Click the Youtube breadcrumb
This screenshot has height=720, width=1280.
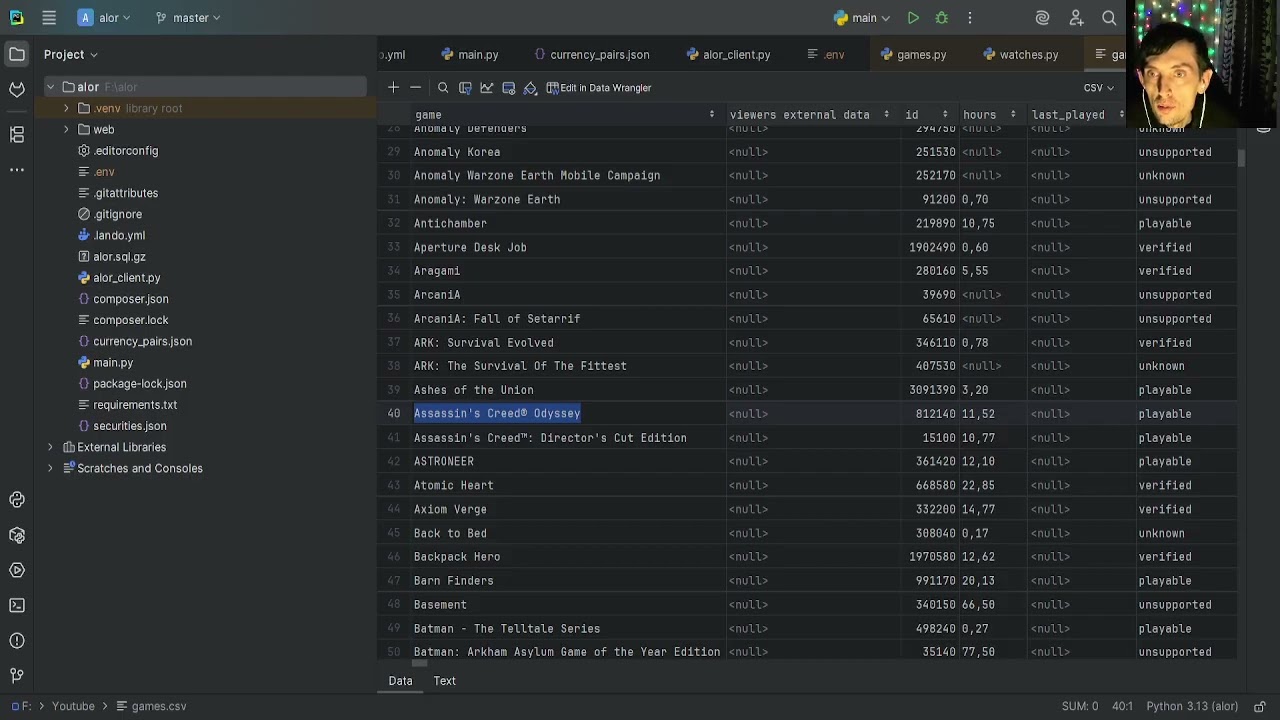point(73,706)
